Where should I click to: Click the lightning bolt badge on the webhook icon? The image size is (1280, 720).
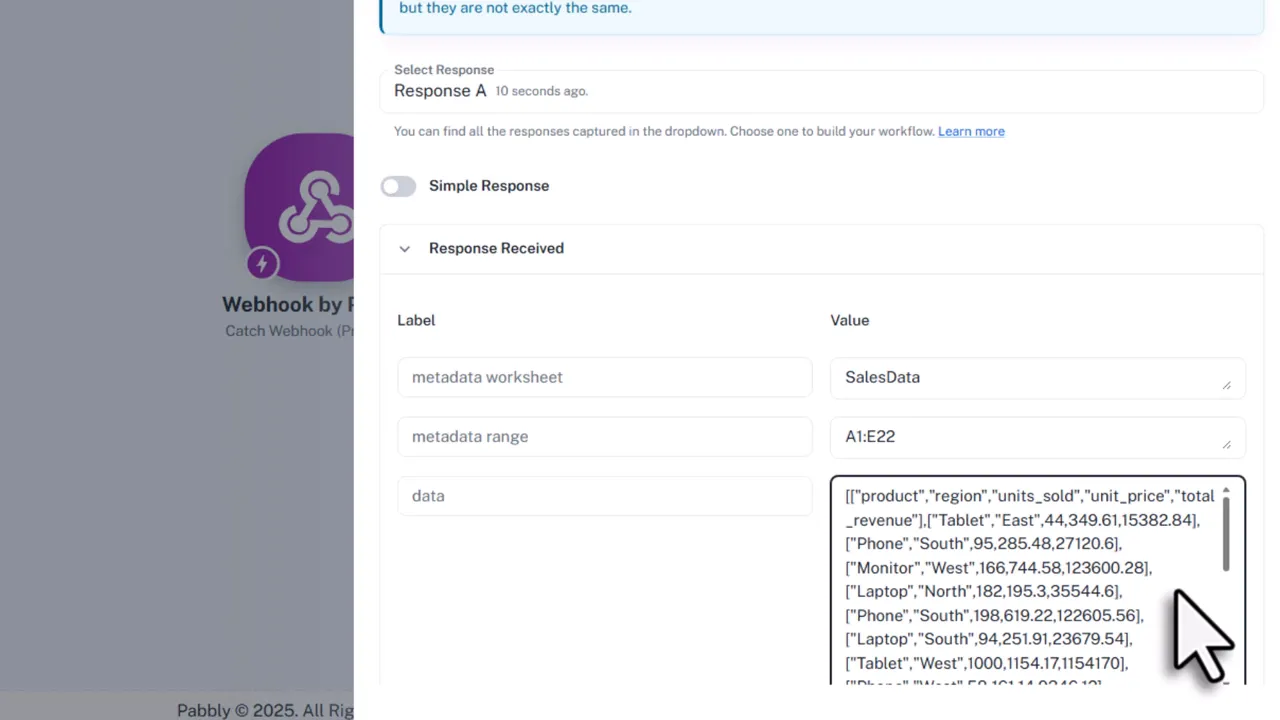[x=262, y=263]
